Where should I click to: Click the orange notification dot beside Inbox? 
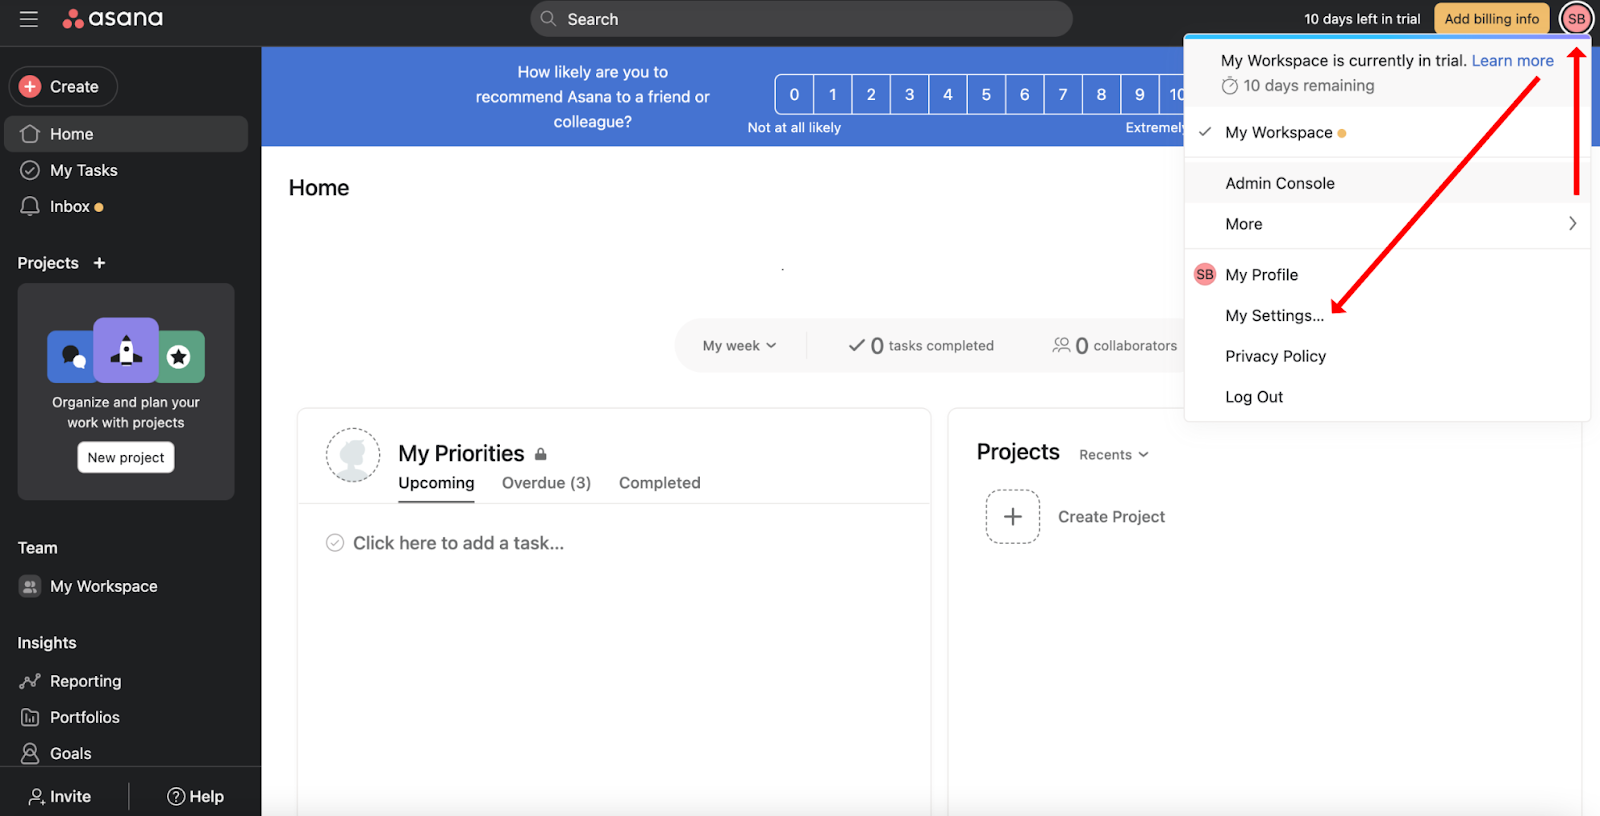pyautogui.click(x=99, y=207)
